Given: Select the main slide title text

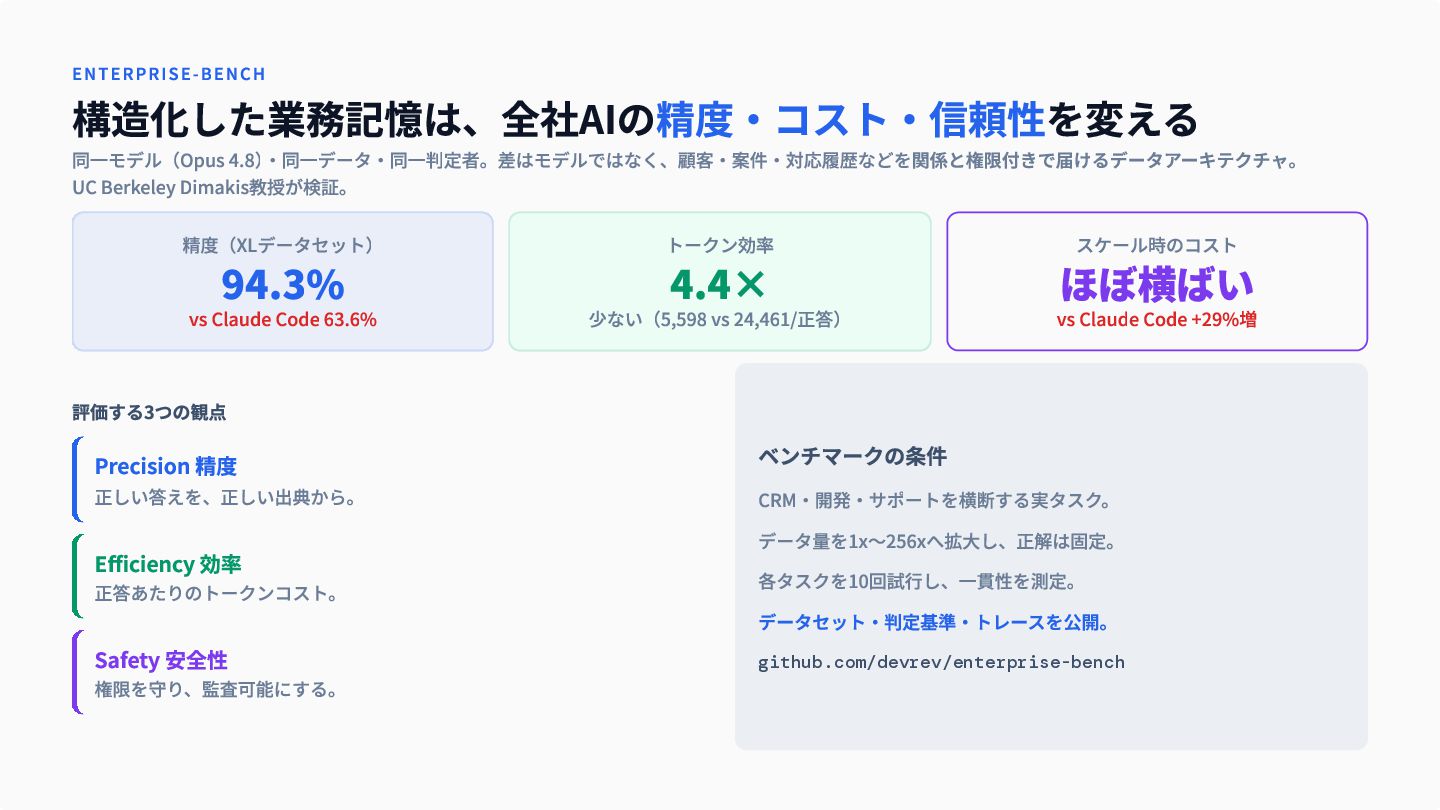Looking at the screenshot, I should tap(635, 120).
